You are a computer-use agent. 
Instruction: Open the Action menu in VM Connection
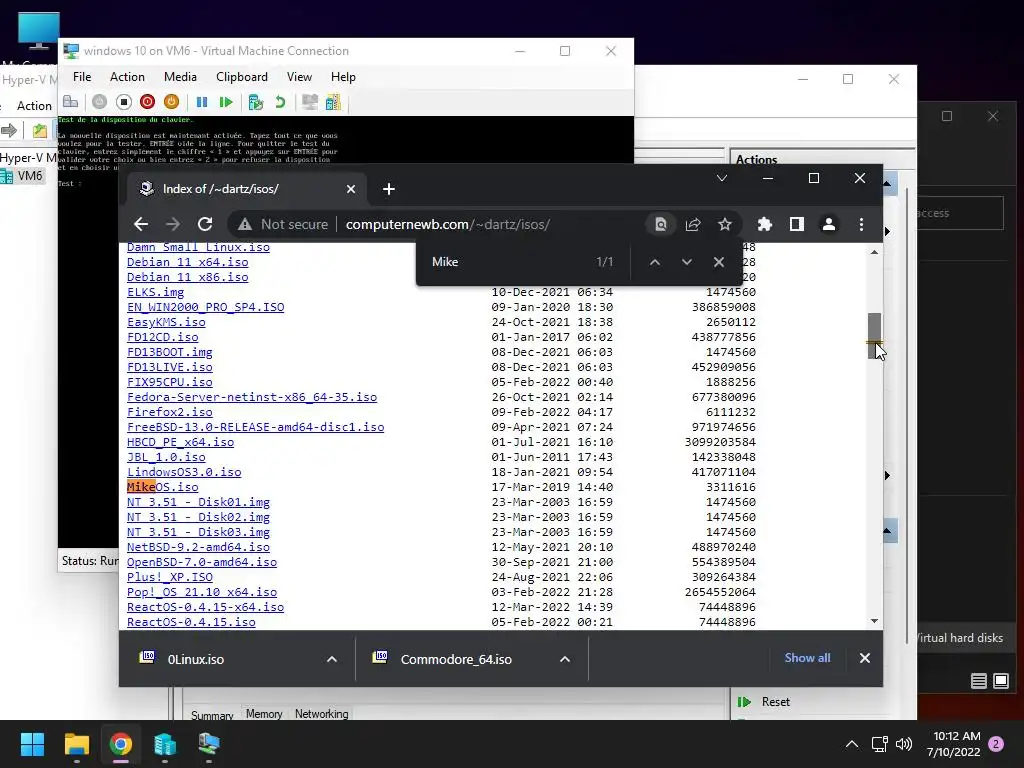click(127, 77)
